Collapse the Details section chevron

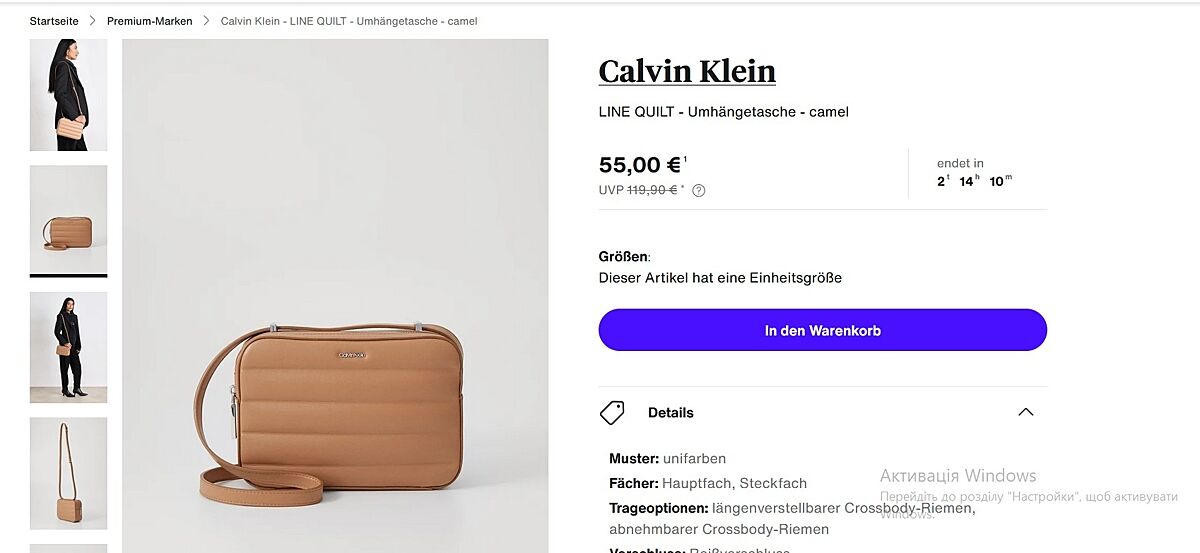tap(1025, 412)
